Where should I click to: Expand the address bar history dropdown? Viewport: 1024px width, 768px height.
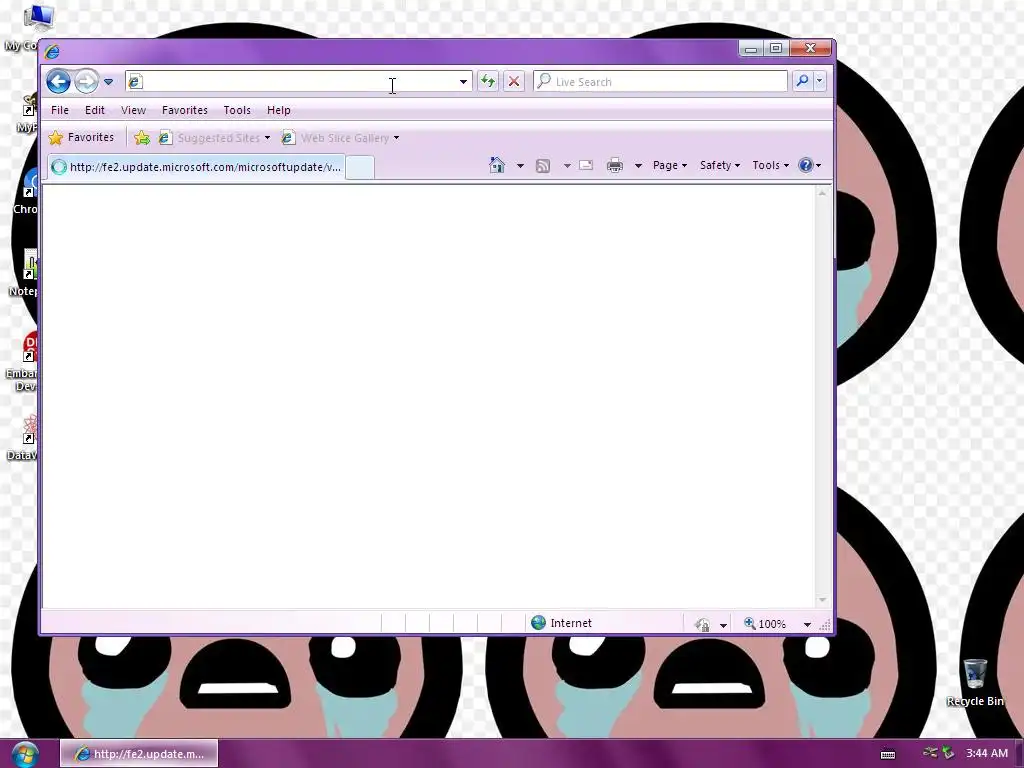pyautogui.click(x=463, y=82)
